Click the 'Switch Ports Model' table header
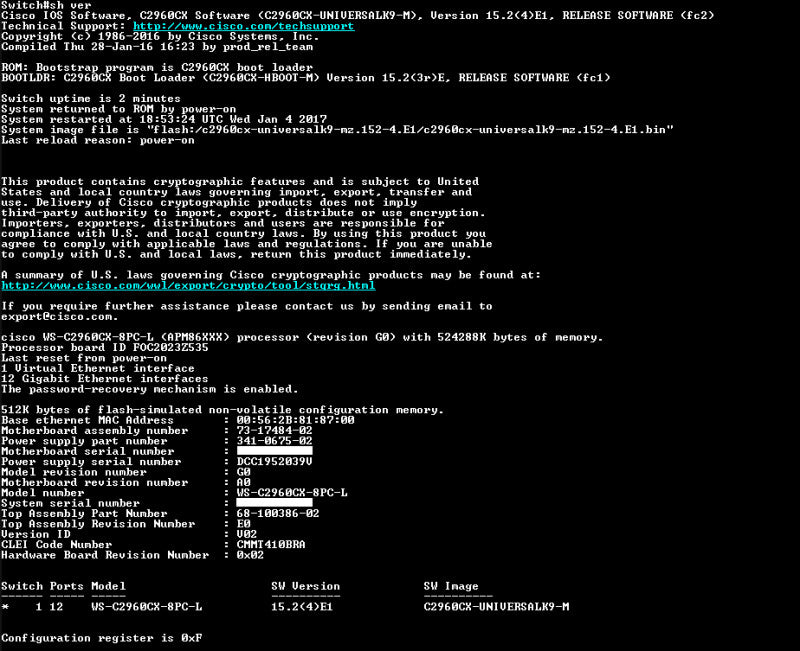Screen dimensions: 800x651 [63, 586]
